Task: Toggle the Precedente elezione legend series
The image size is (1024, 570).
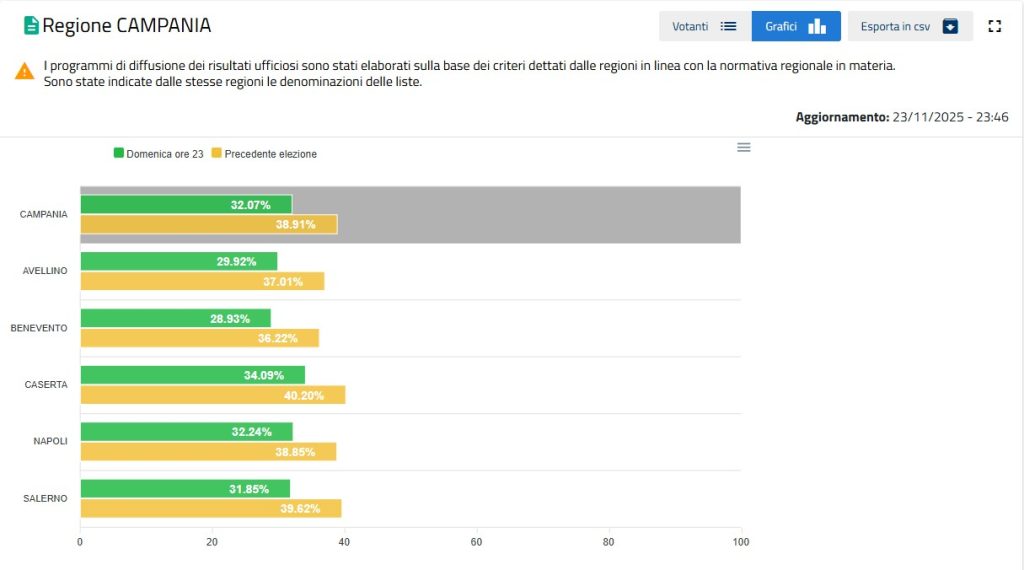Action: click(x=270, y=154)
